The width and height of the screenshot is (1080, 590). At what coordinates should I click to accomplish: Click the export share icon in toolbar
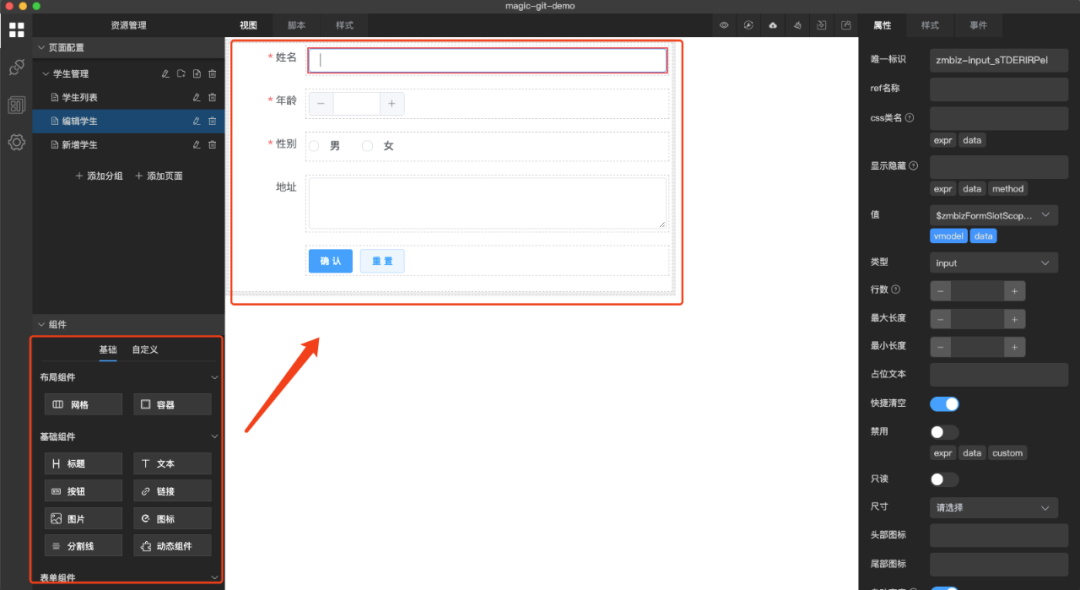click(x=846, y=25)
